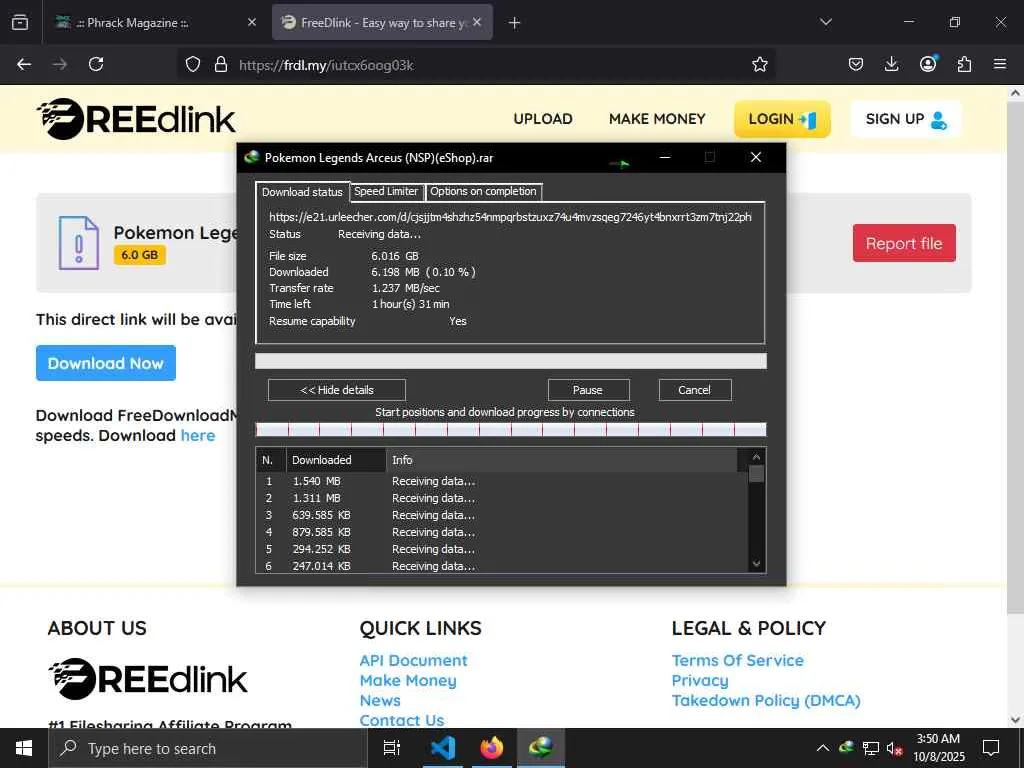This screenshot has height=768, width=1024.
Task: Close the Phrack Magazine tab
Action: coord(252,22)
